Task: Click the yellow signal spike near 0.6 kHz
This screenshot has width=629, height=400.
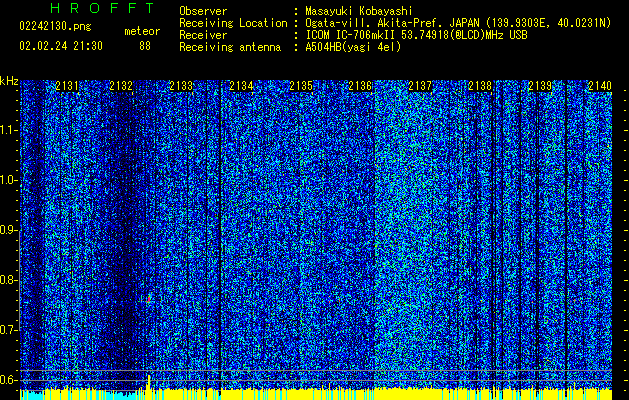Action: pyautogui.click(x=149, y=382)
